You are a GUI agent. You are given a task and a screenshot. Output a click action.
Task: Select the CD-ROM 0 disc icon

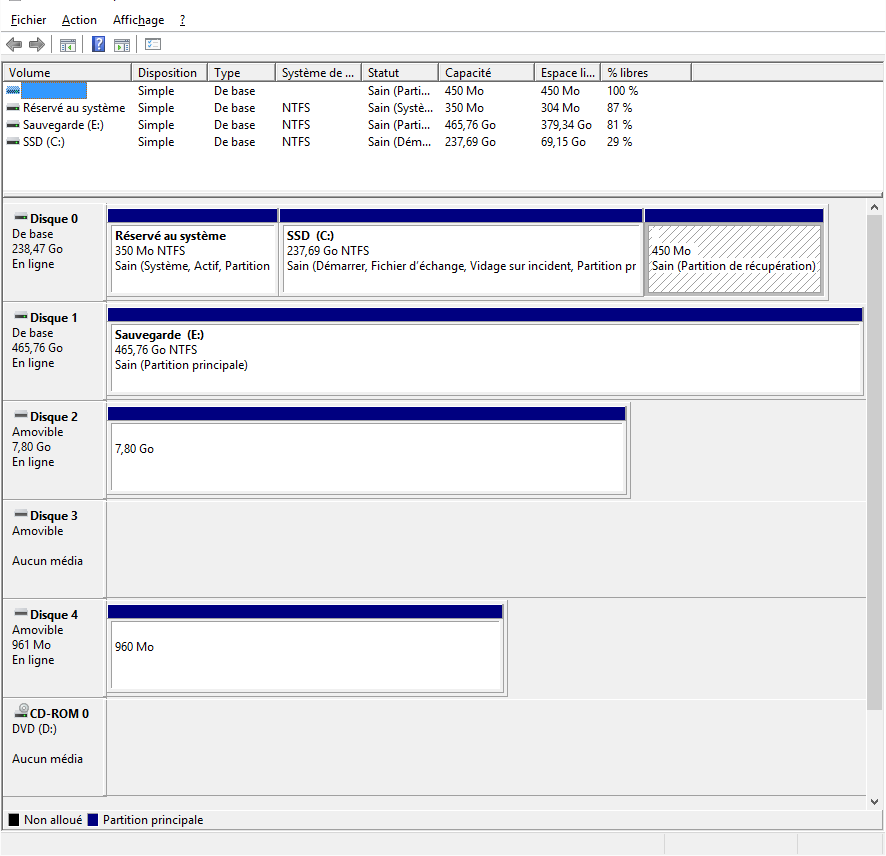21,711
